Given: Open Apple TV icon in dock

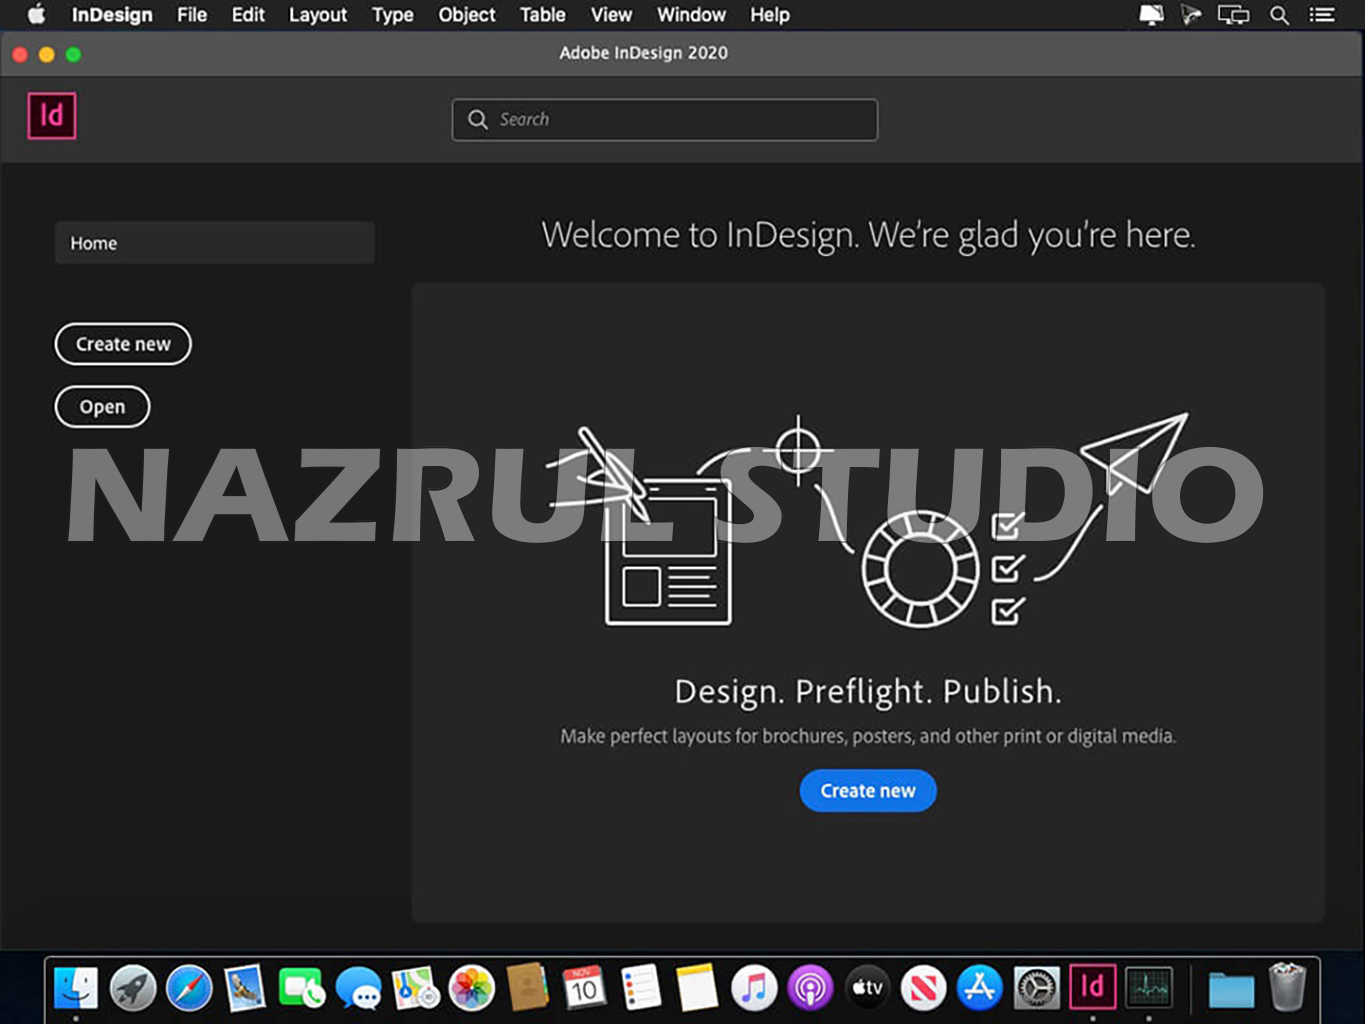Looking at the screenshot, I should click(867, 989).
